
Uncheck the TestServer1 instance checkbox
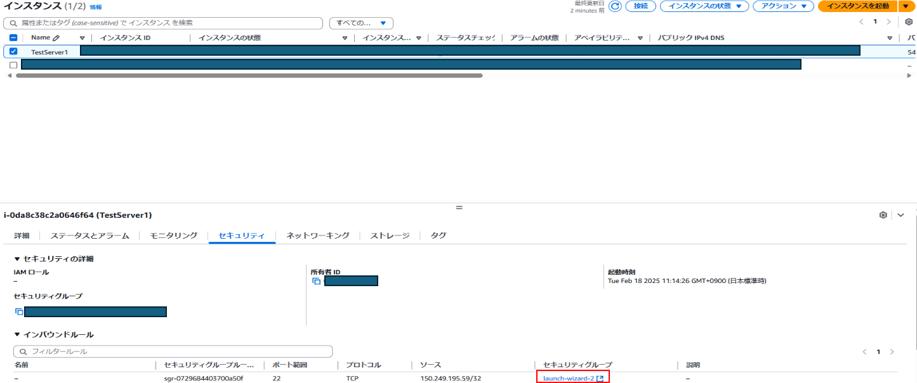[13, 51]
